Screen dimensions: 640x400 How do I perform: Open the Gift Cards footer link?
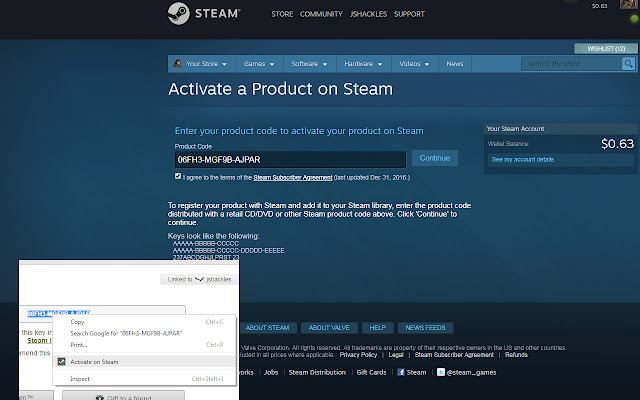(x=371, y=372)
